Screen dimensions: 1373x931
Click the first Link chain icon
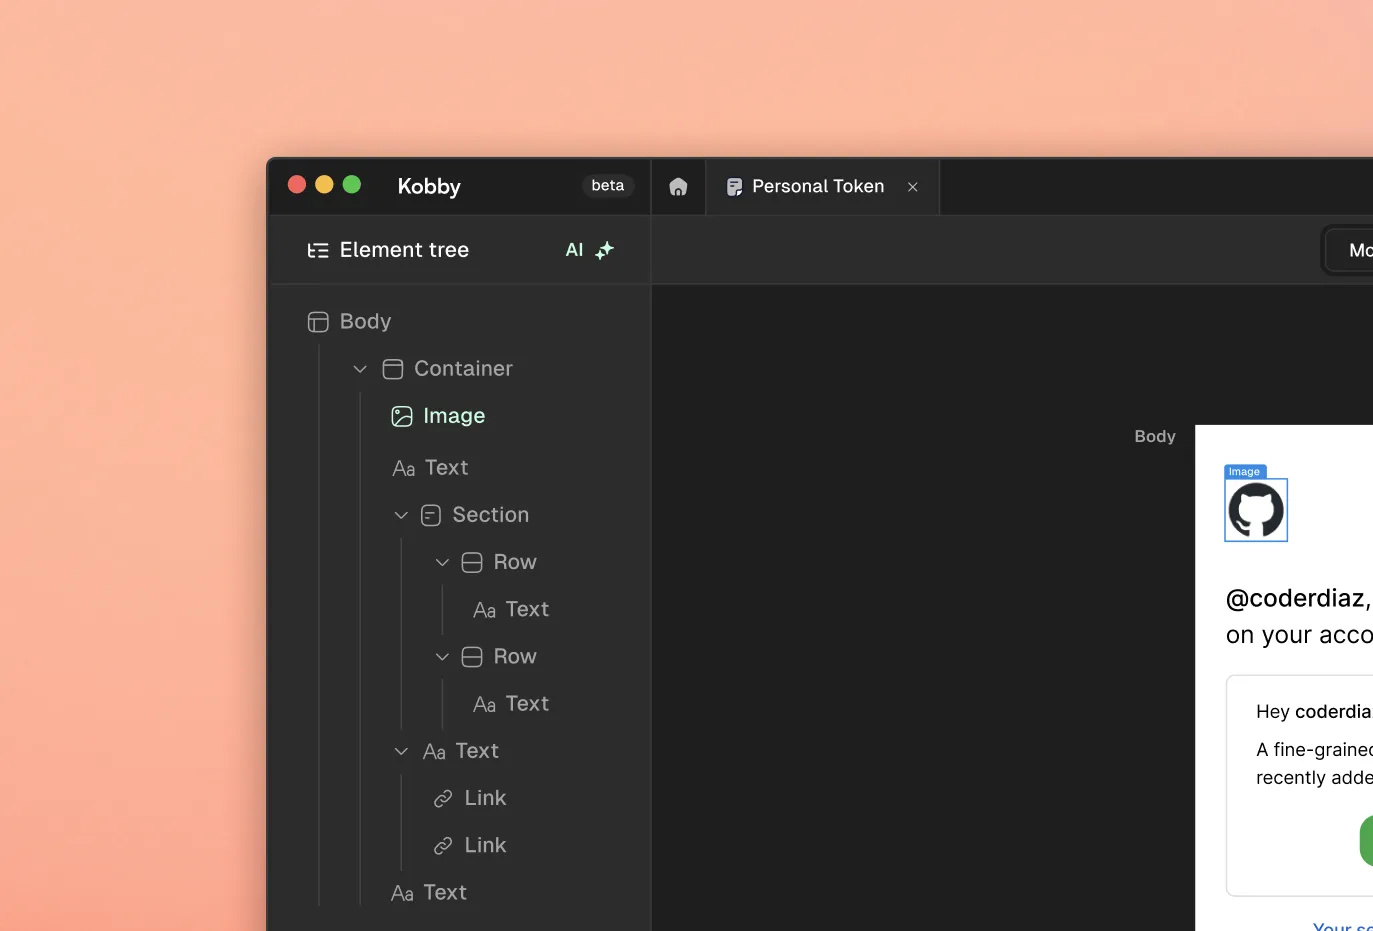[443, 799]
